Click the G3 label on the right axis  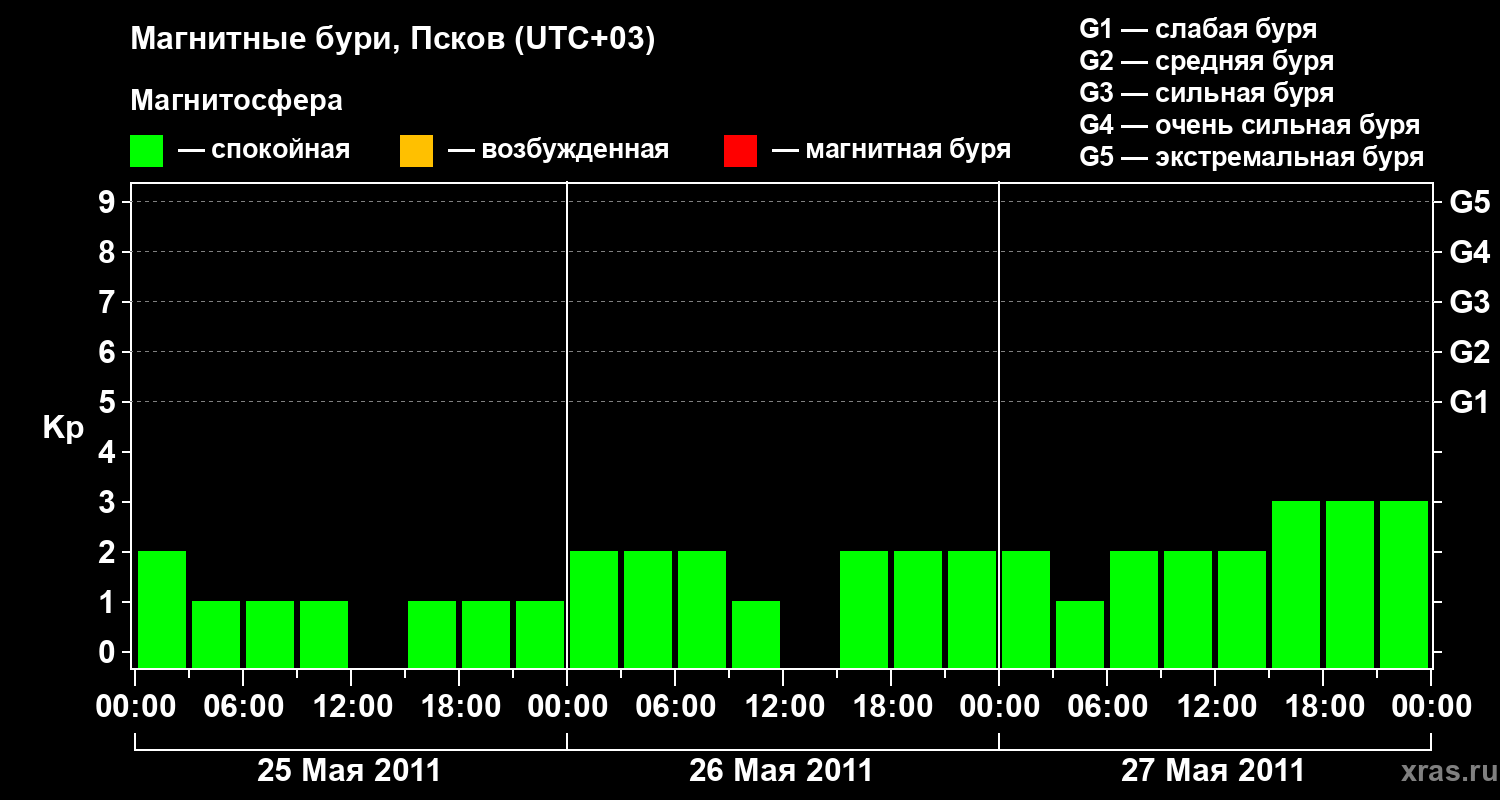[x=1470, y=302]
